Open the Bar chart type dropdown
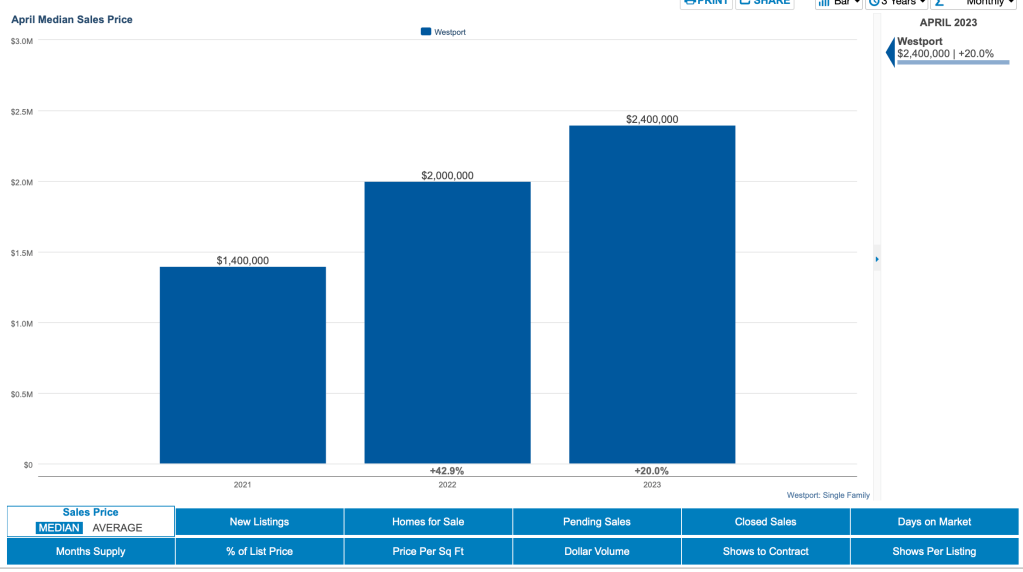Viewport: 1023px width, 572px height. [x=837, y=3]
